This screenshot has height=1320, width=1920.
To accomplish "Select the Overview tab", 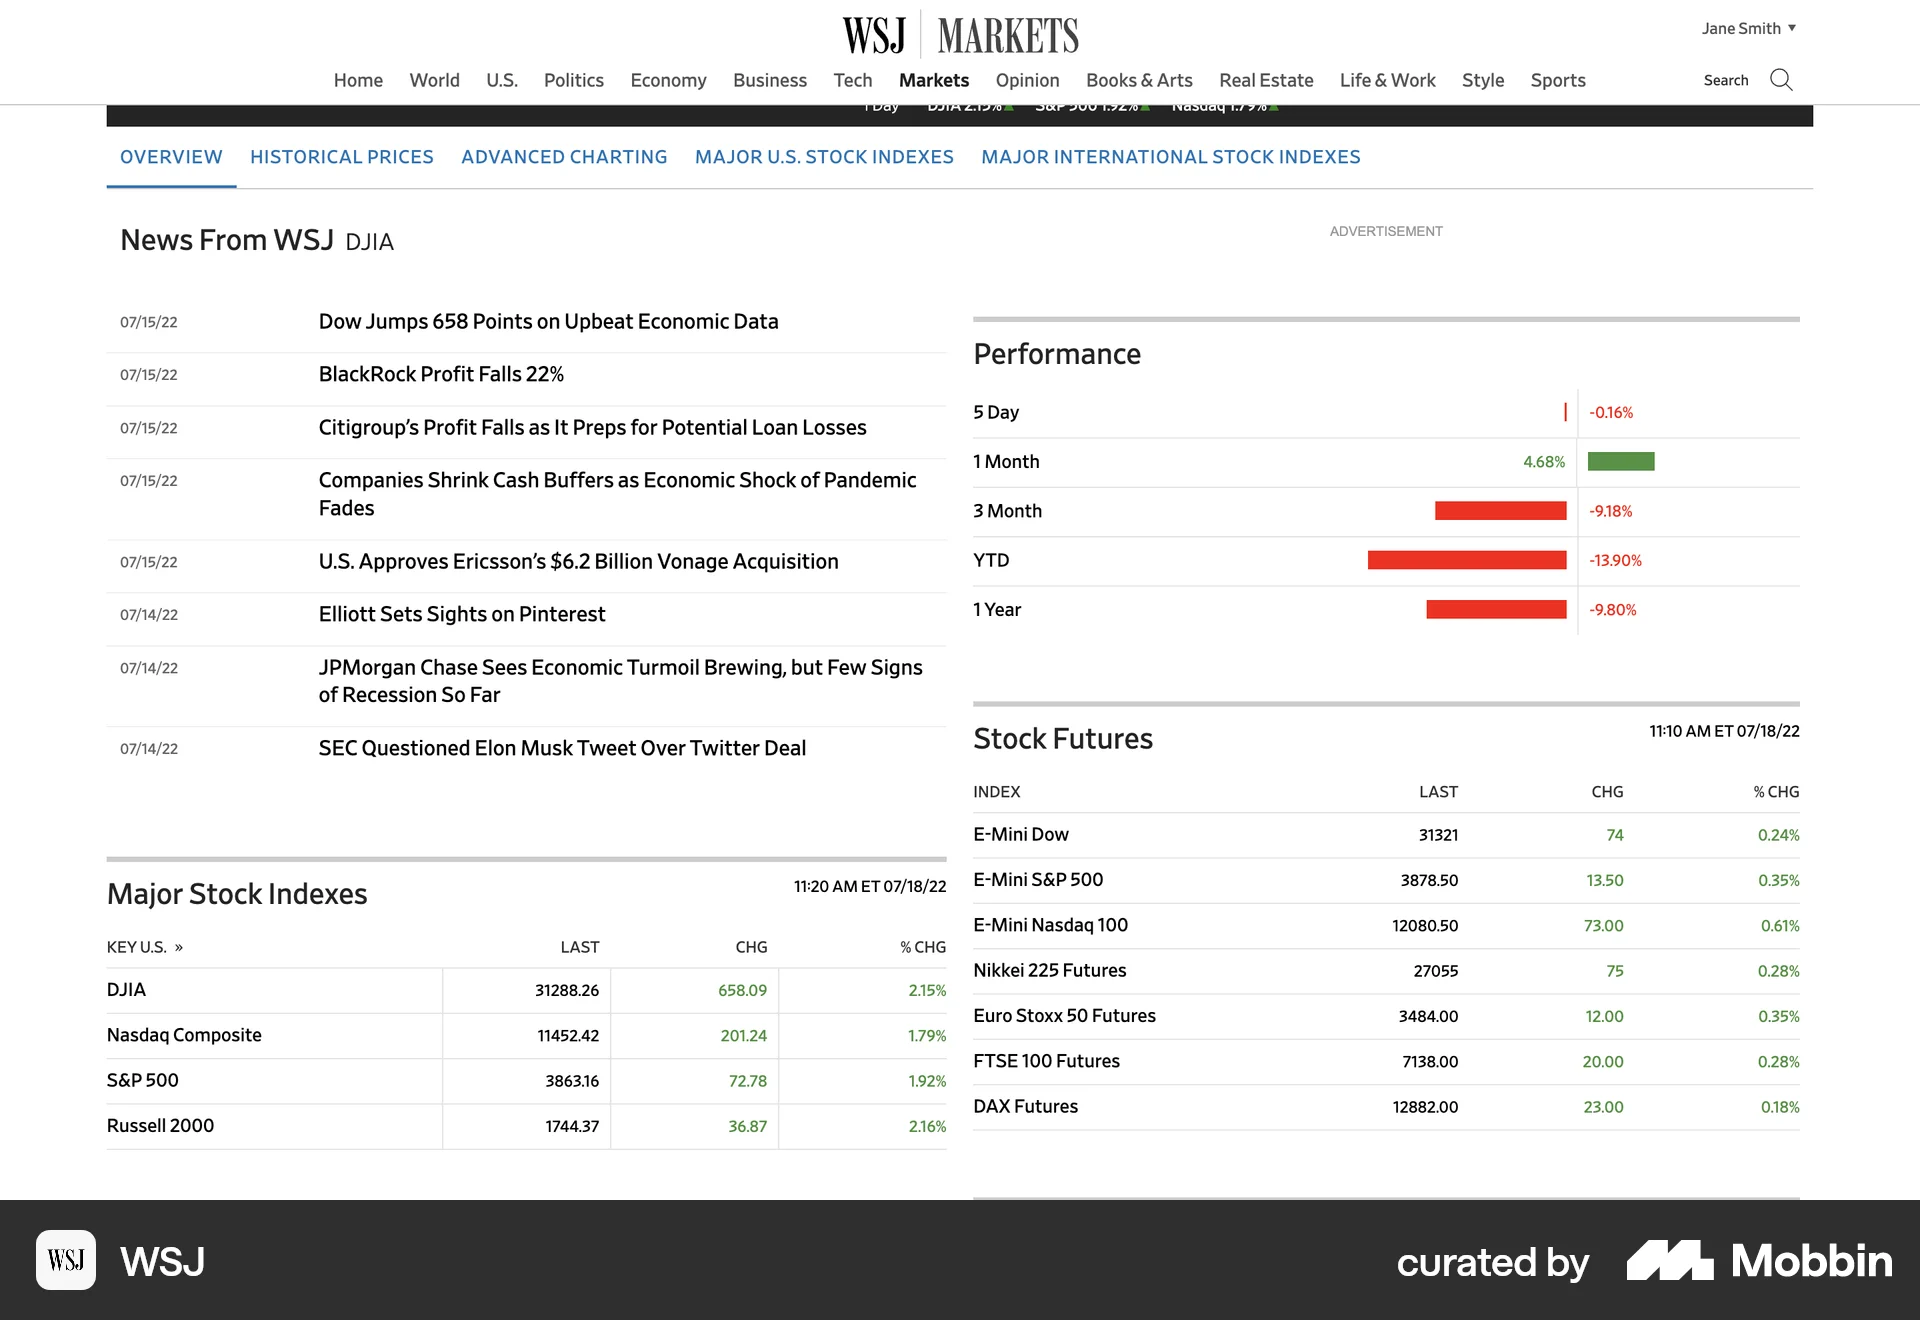I will click(170, 157).
